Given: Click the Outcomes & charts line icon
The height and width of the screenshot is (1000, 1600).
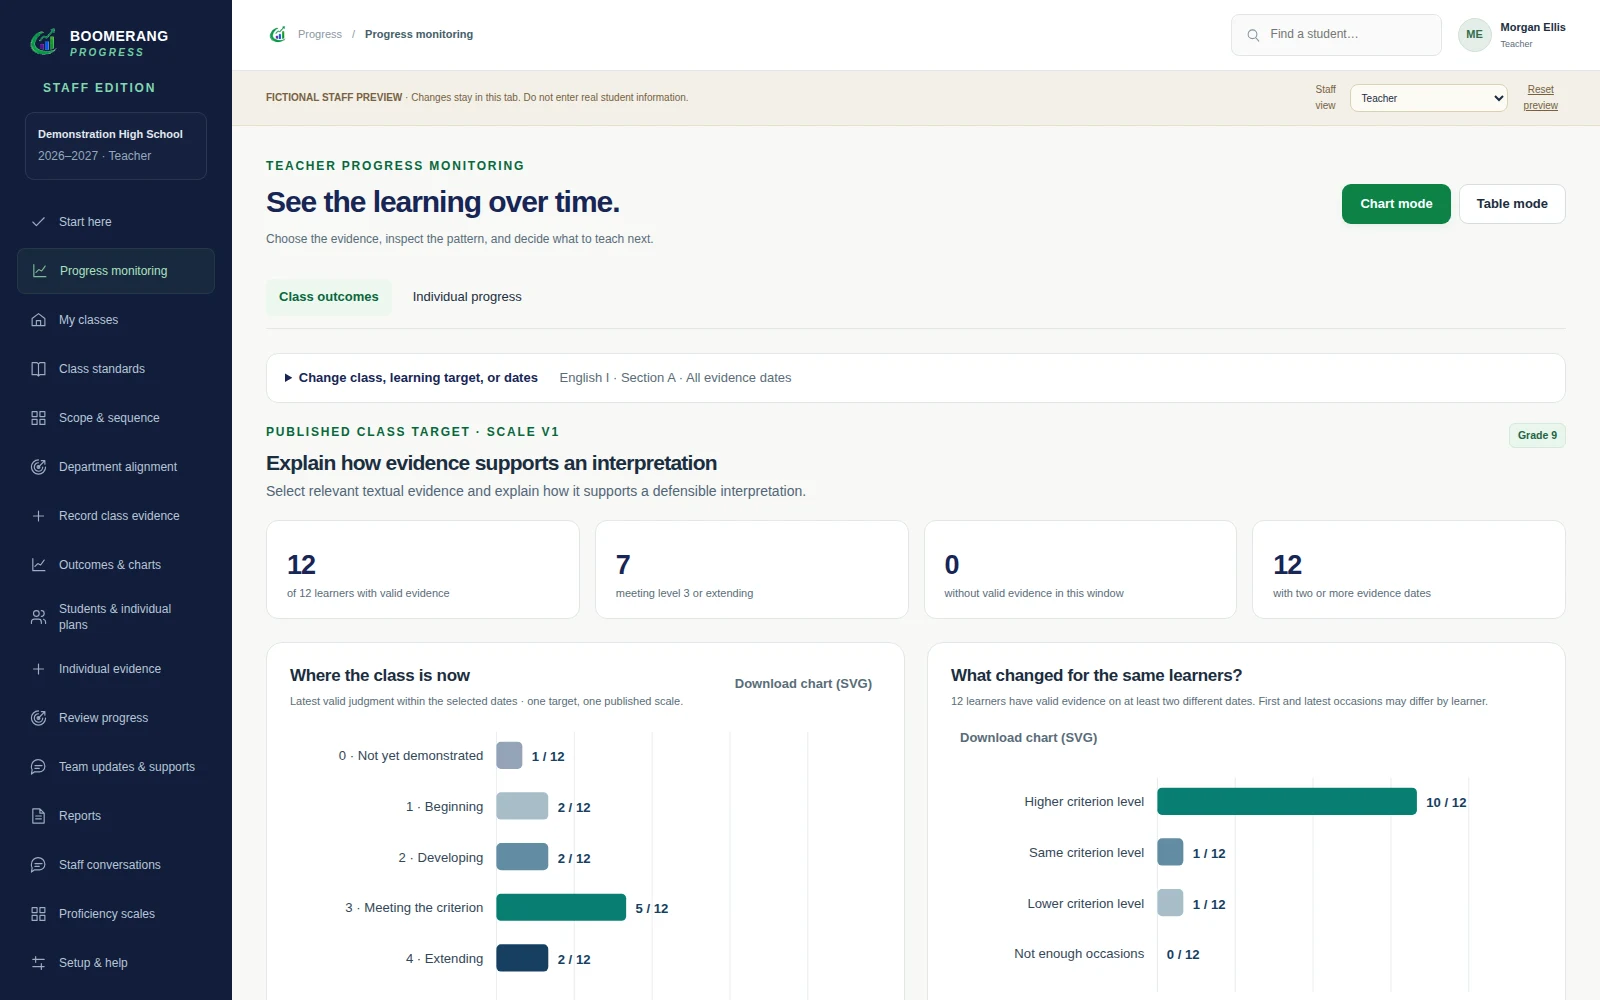Looking at the screenshot, I should 38,565.
